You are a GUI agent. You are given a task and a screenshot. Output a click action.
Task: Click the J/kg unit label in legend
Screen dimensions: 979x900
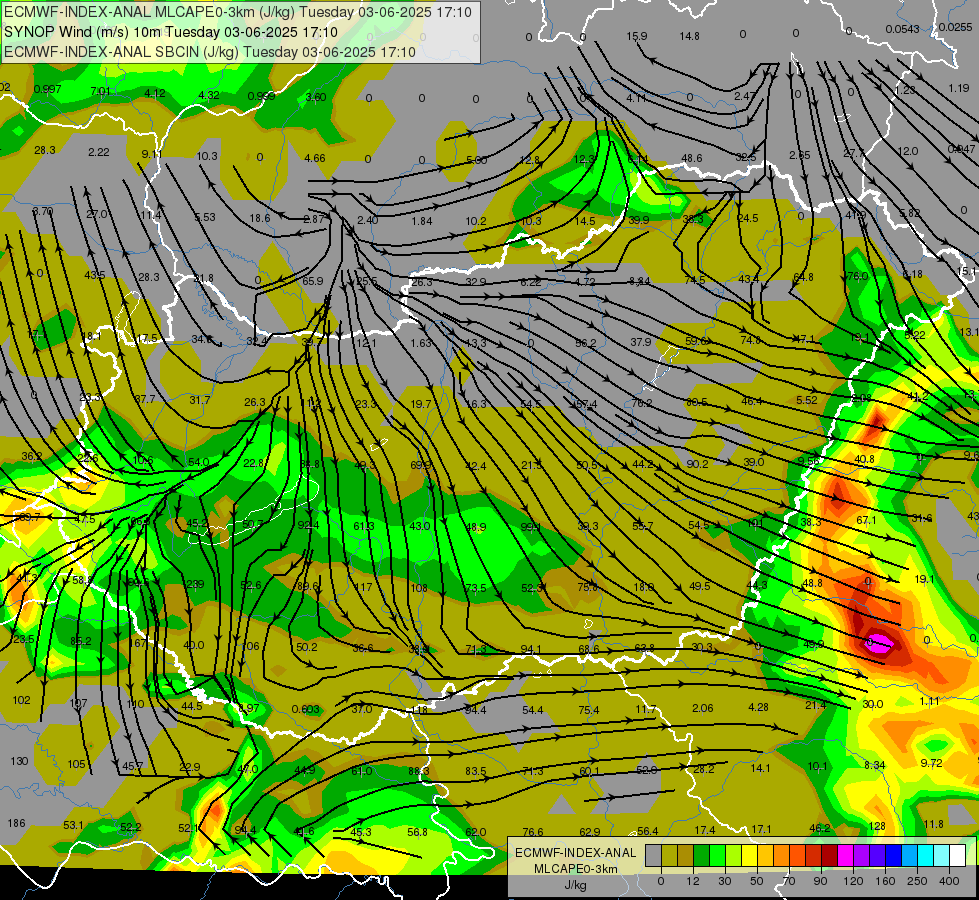pos(575,885)
